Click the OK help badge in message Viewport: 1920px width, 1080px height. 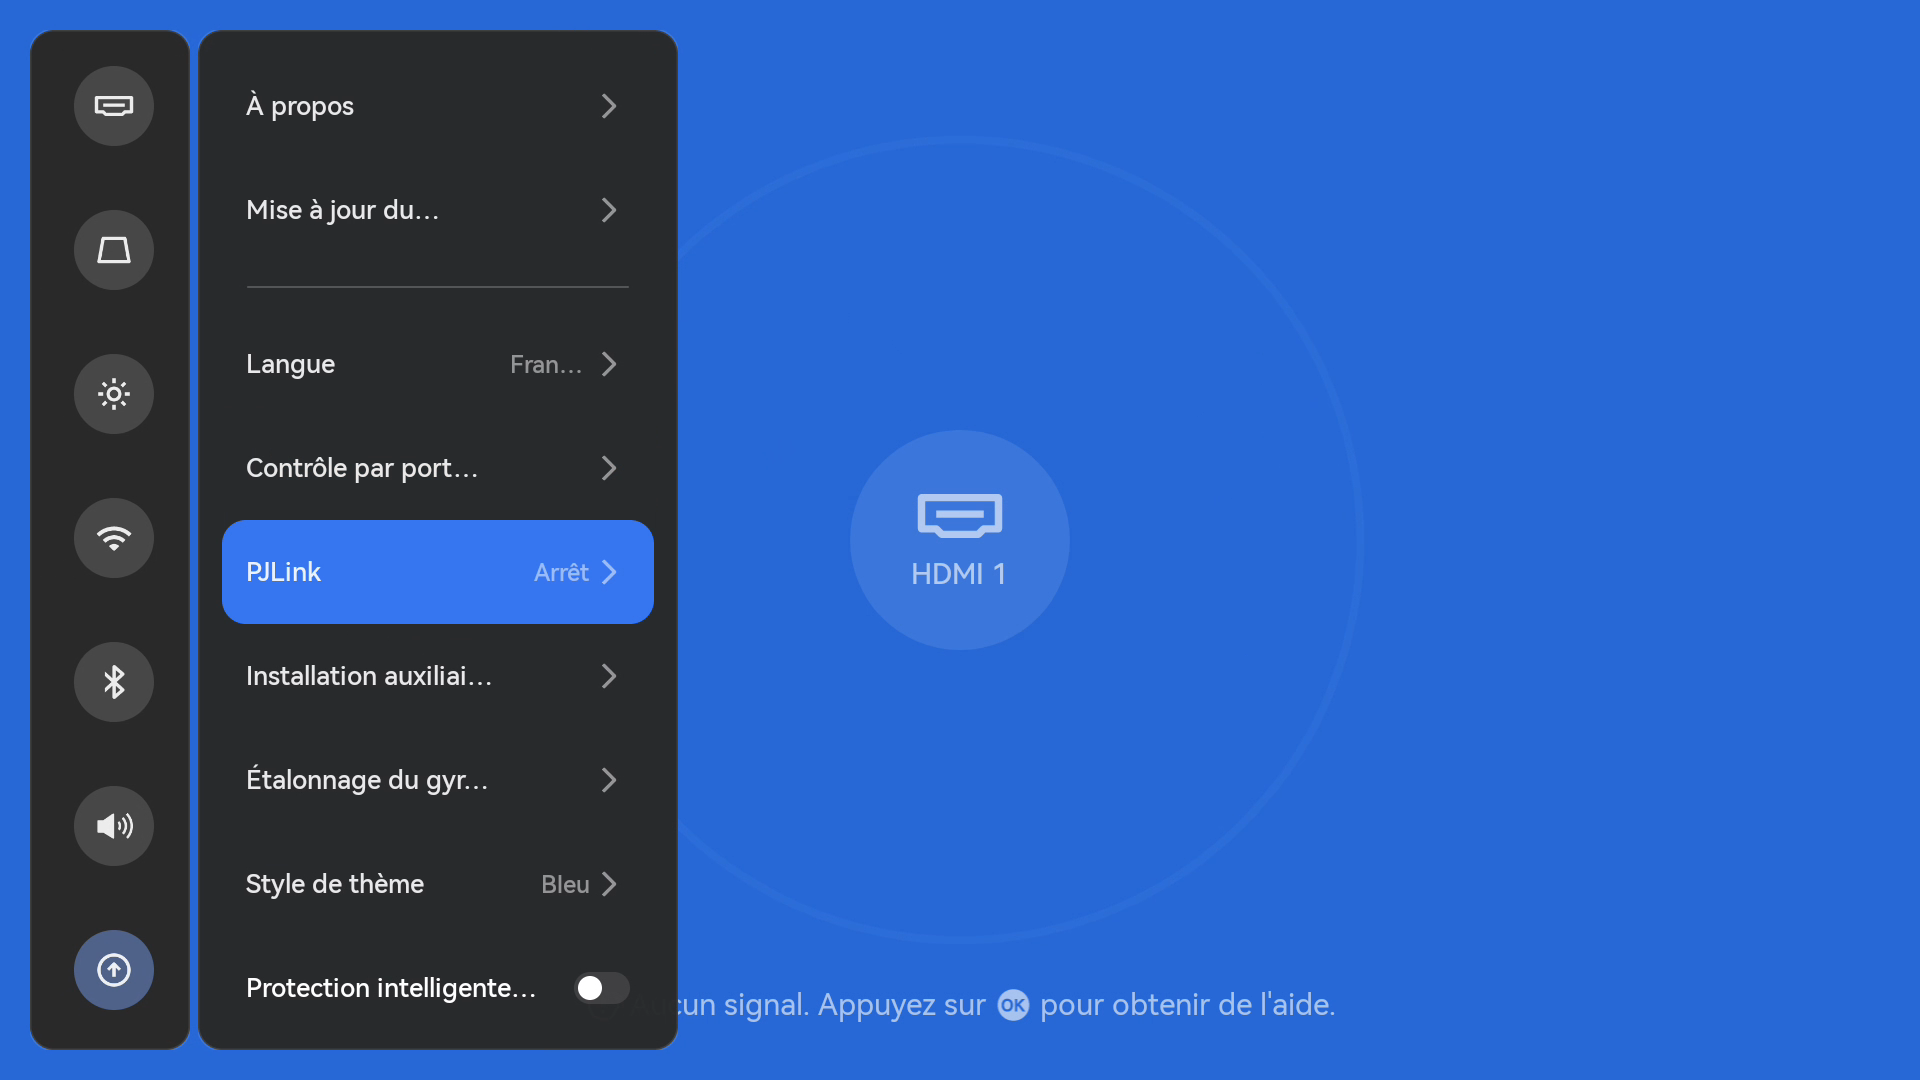(1012, 1005)
